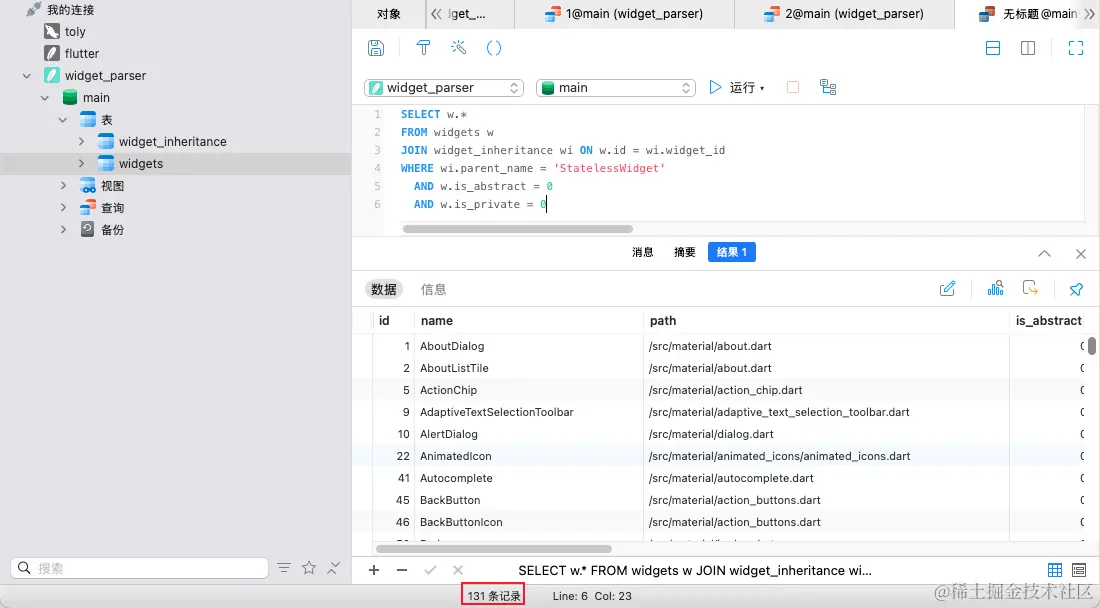Collapse results panel with up chevron
Image resolution: width=1100 pixels, height=608 pixels.
pyautogui.click(x=1044, y=254)
